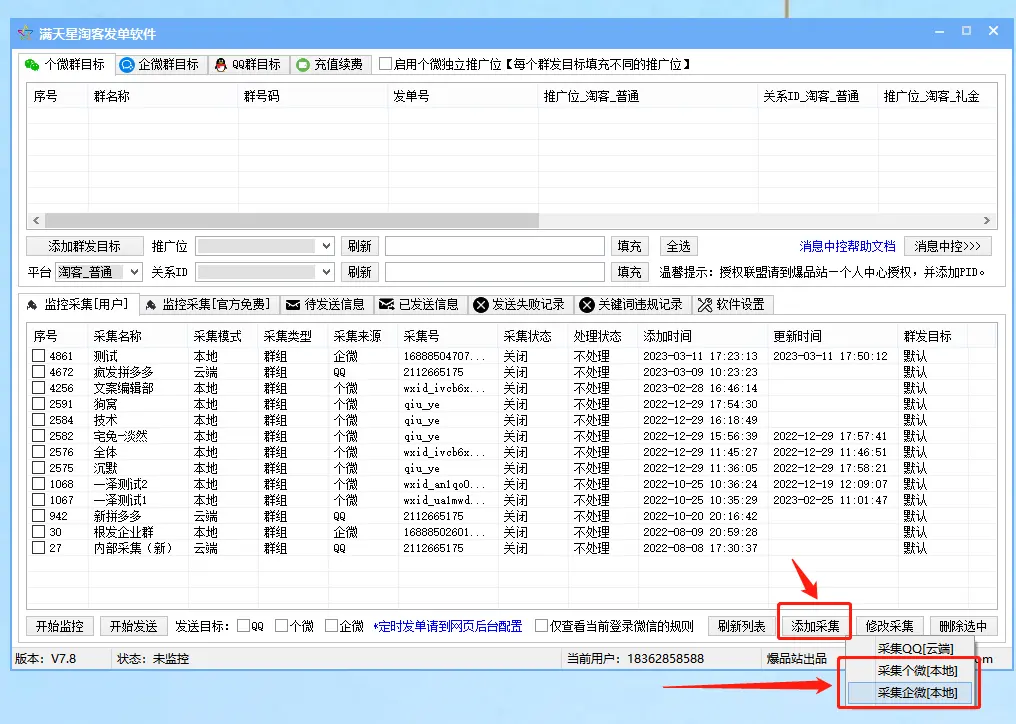Open the 软件设置 tab

tap(732, 305)
